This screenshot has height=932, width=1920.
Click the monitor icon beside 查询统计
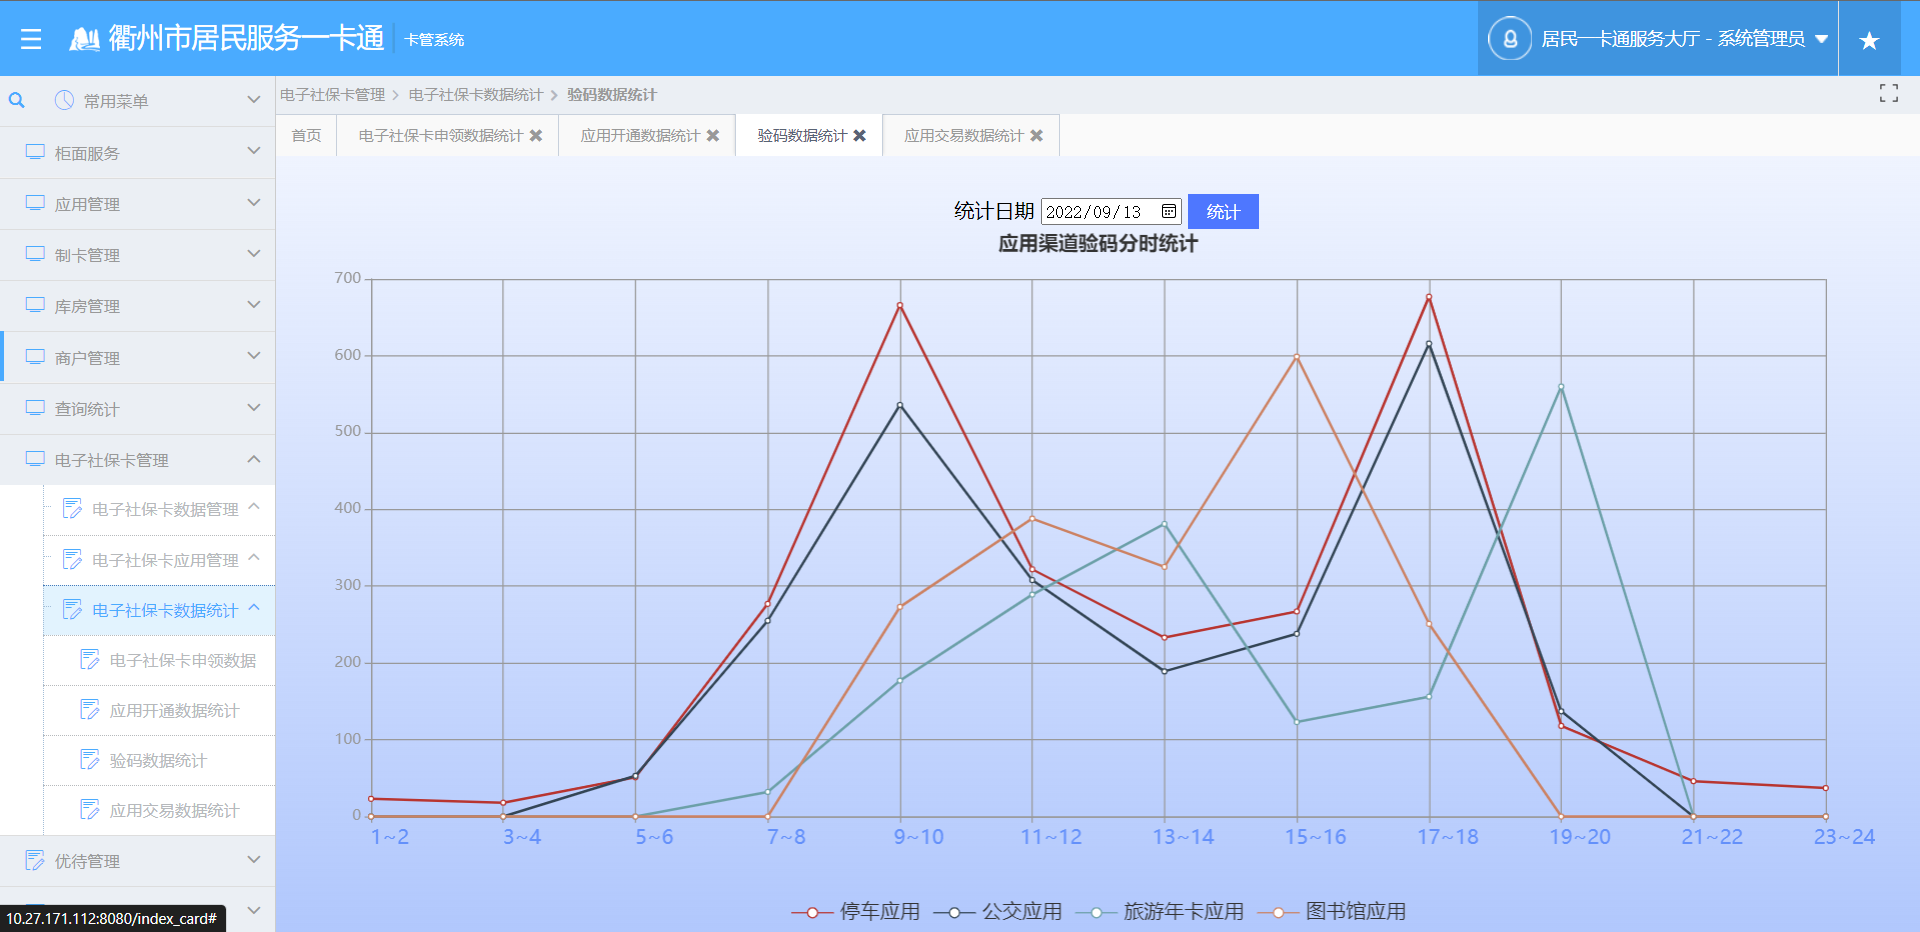coord(35,408)
